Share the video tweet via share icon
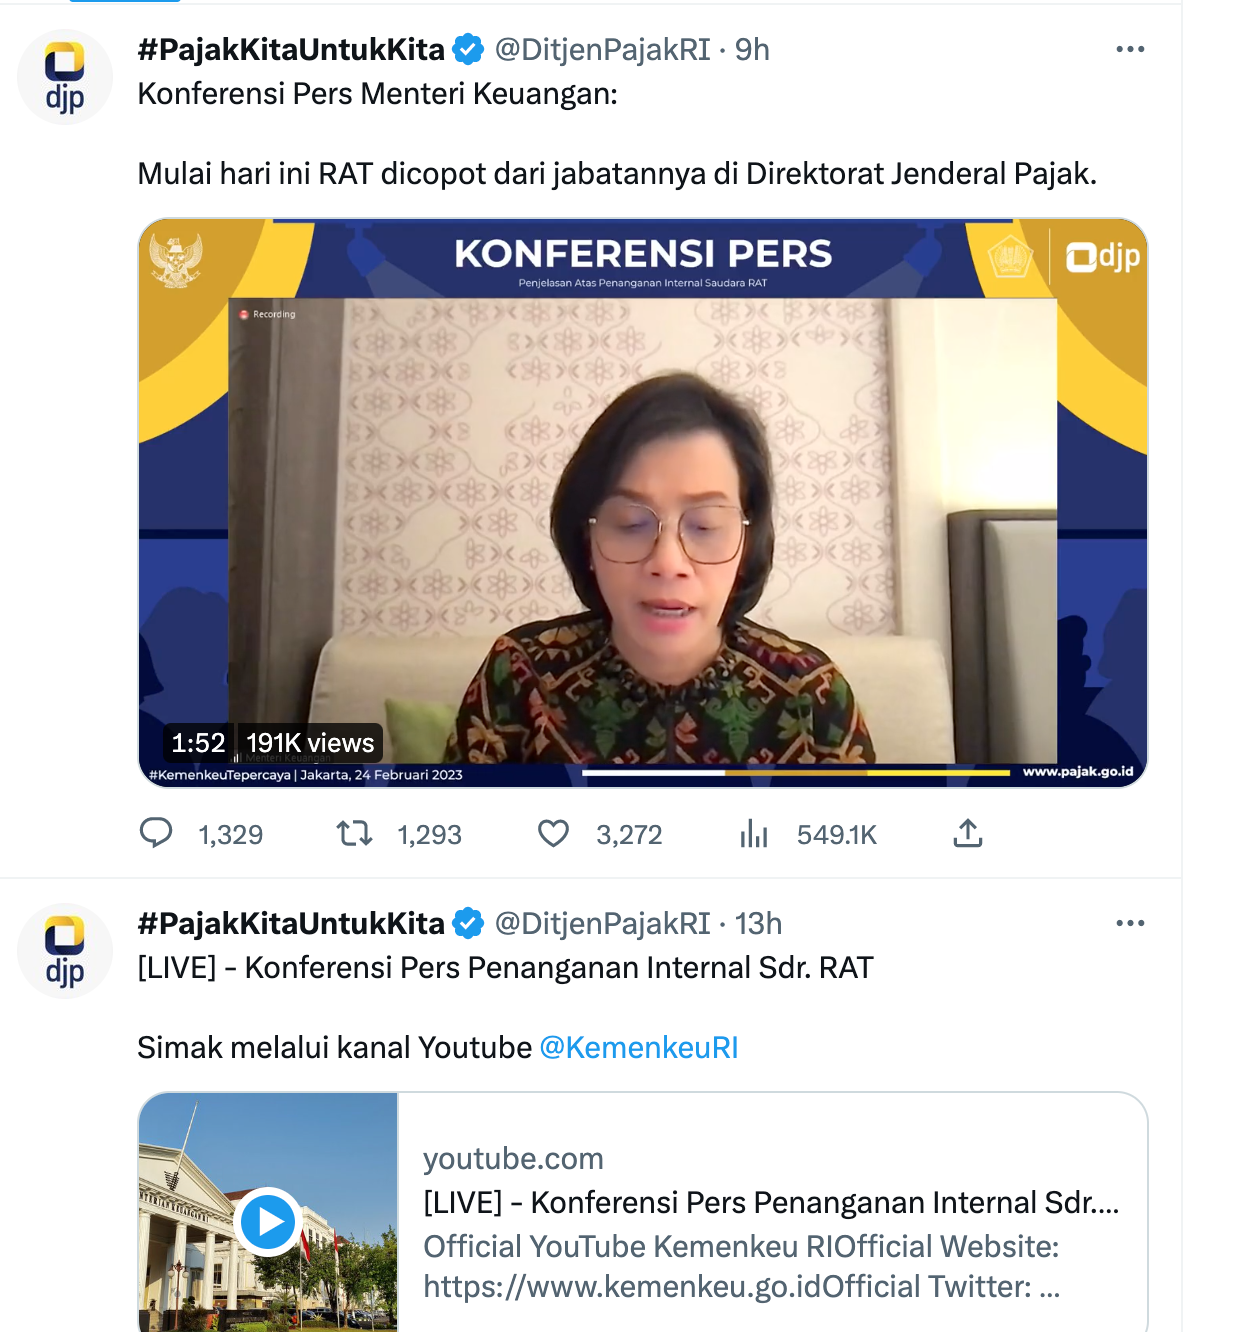The height and width of the screenshot is (1332, 1238). [967, 832]
